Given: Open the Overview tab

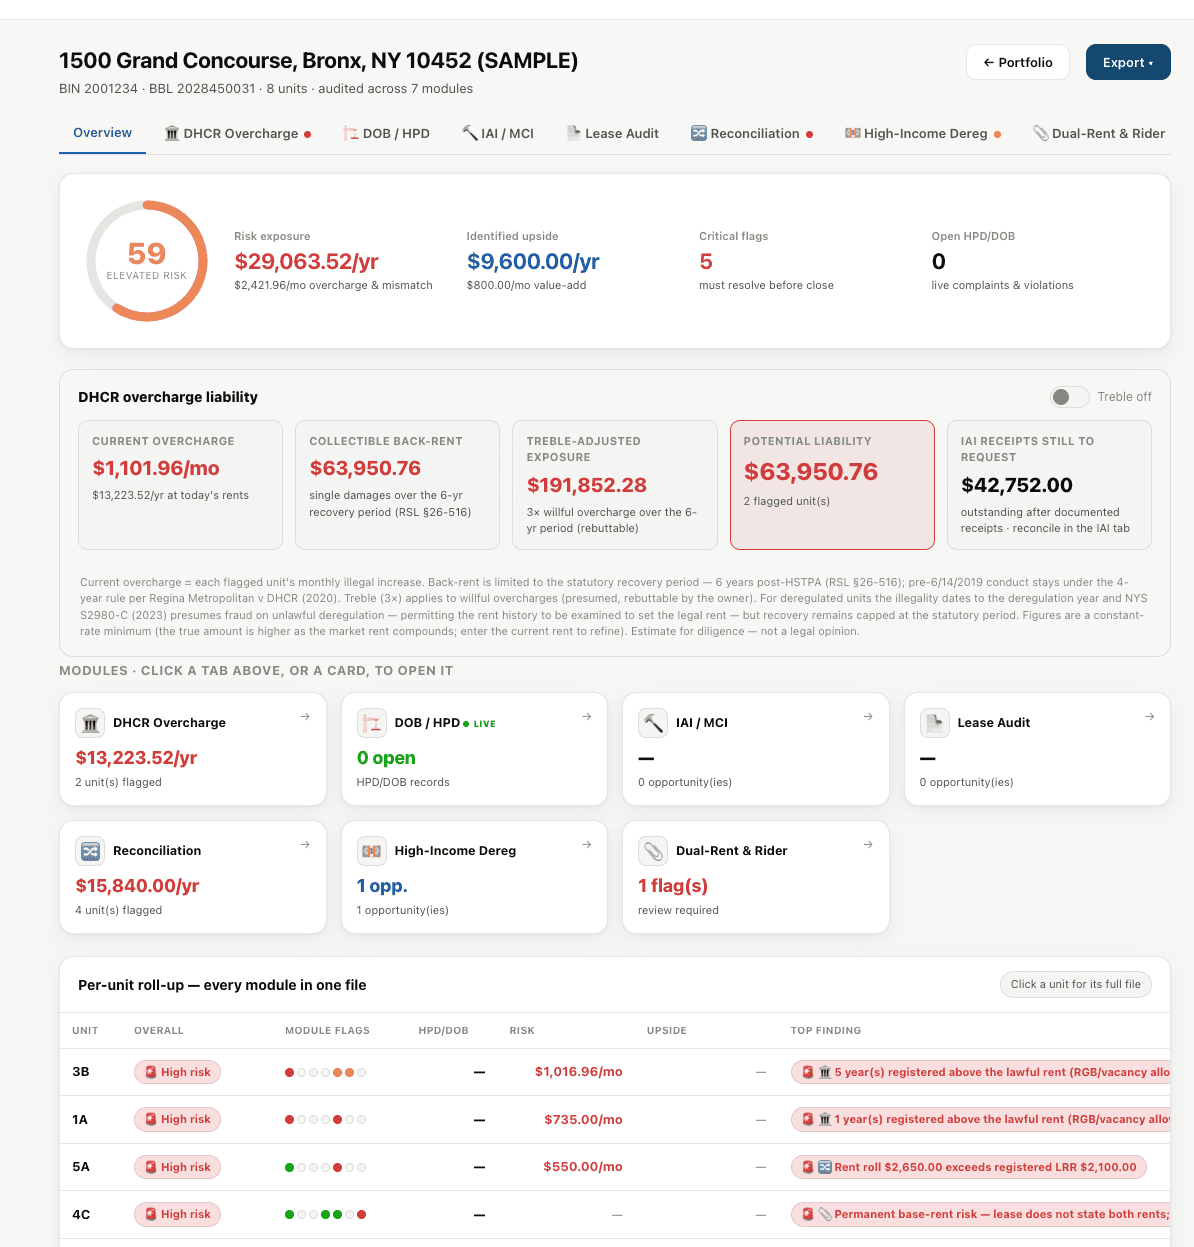Looking at the screenshot, I should (102, 133).
